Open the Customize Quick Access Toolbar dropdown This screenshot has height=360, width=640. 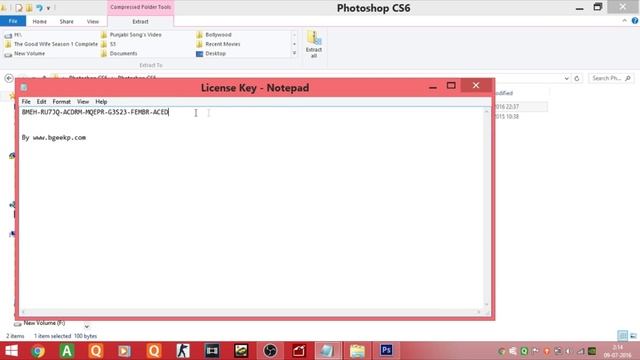[48, 8]
